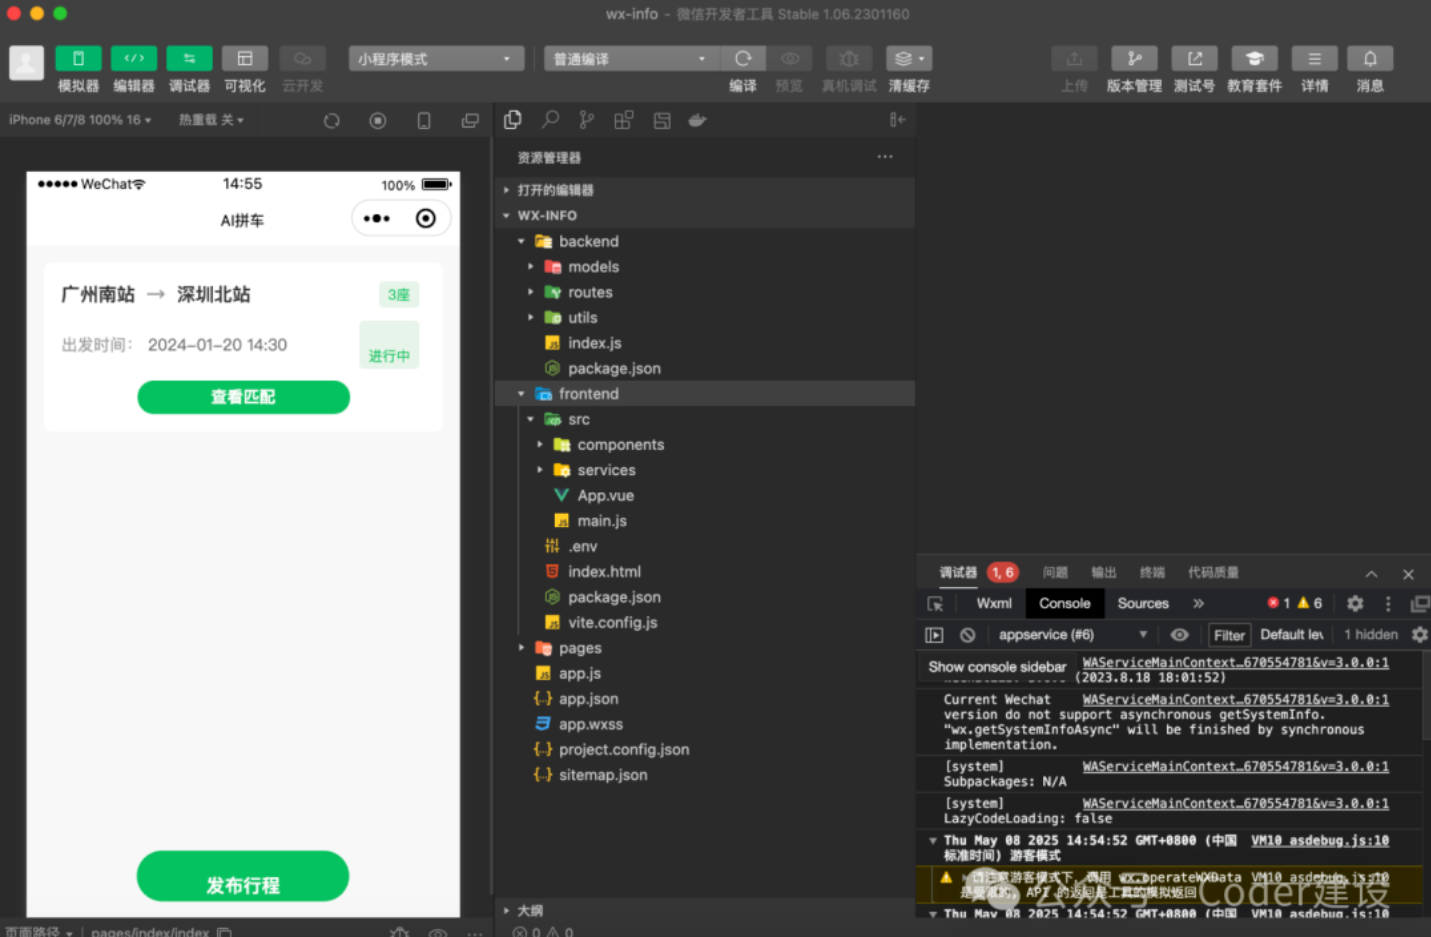The image size is (1431, 937).
Task: Show more devtools tabs chevron
Action: coord(1198,603)
